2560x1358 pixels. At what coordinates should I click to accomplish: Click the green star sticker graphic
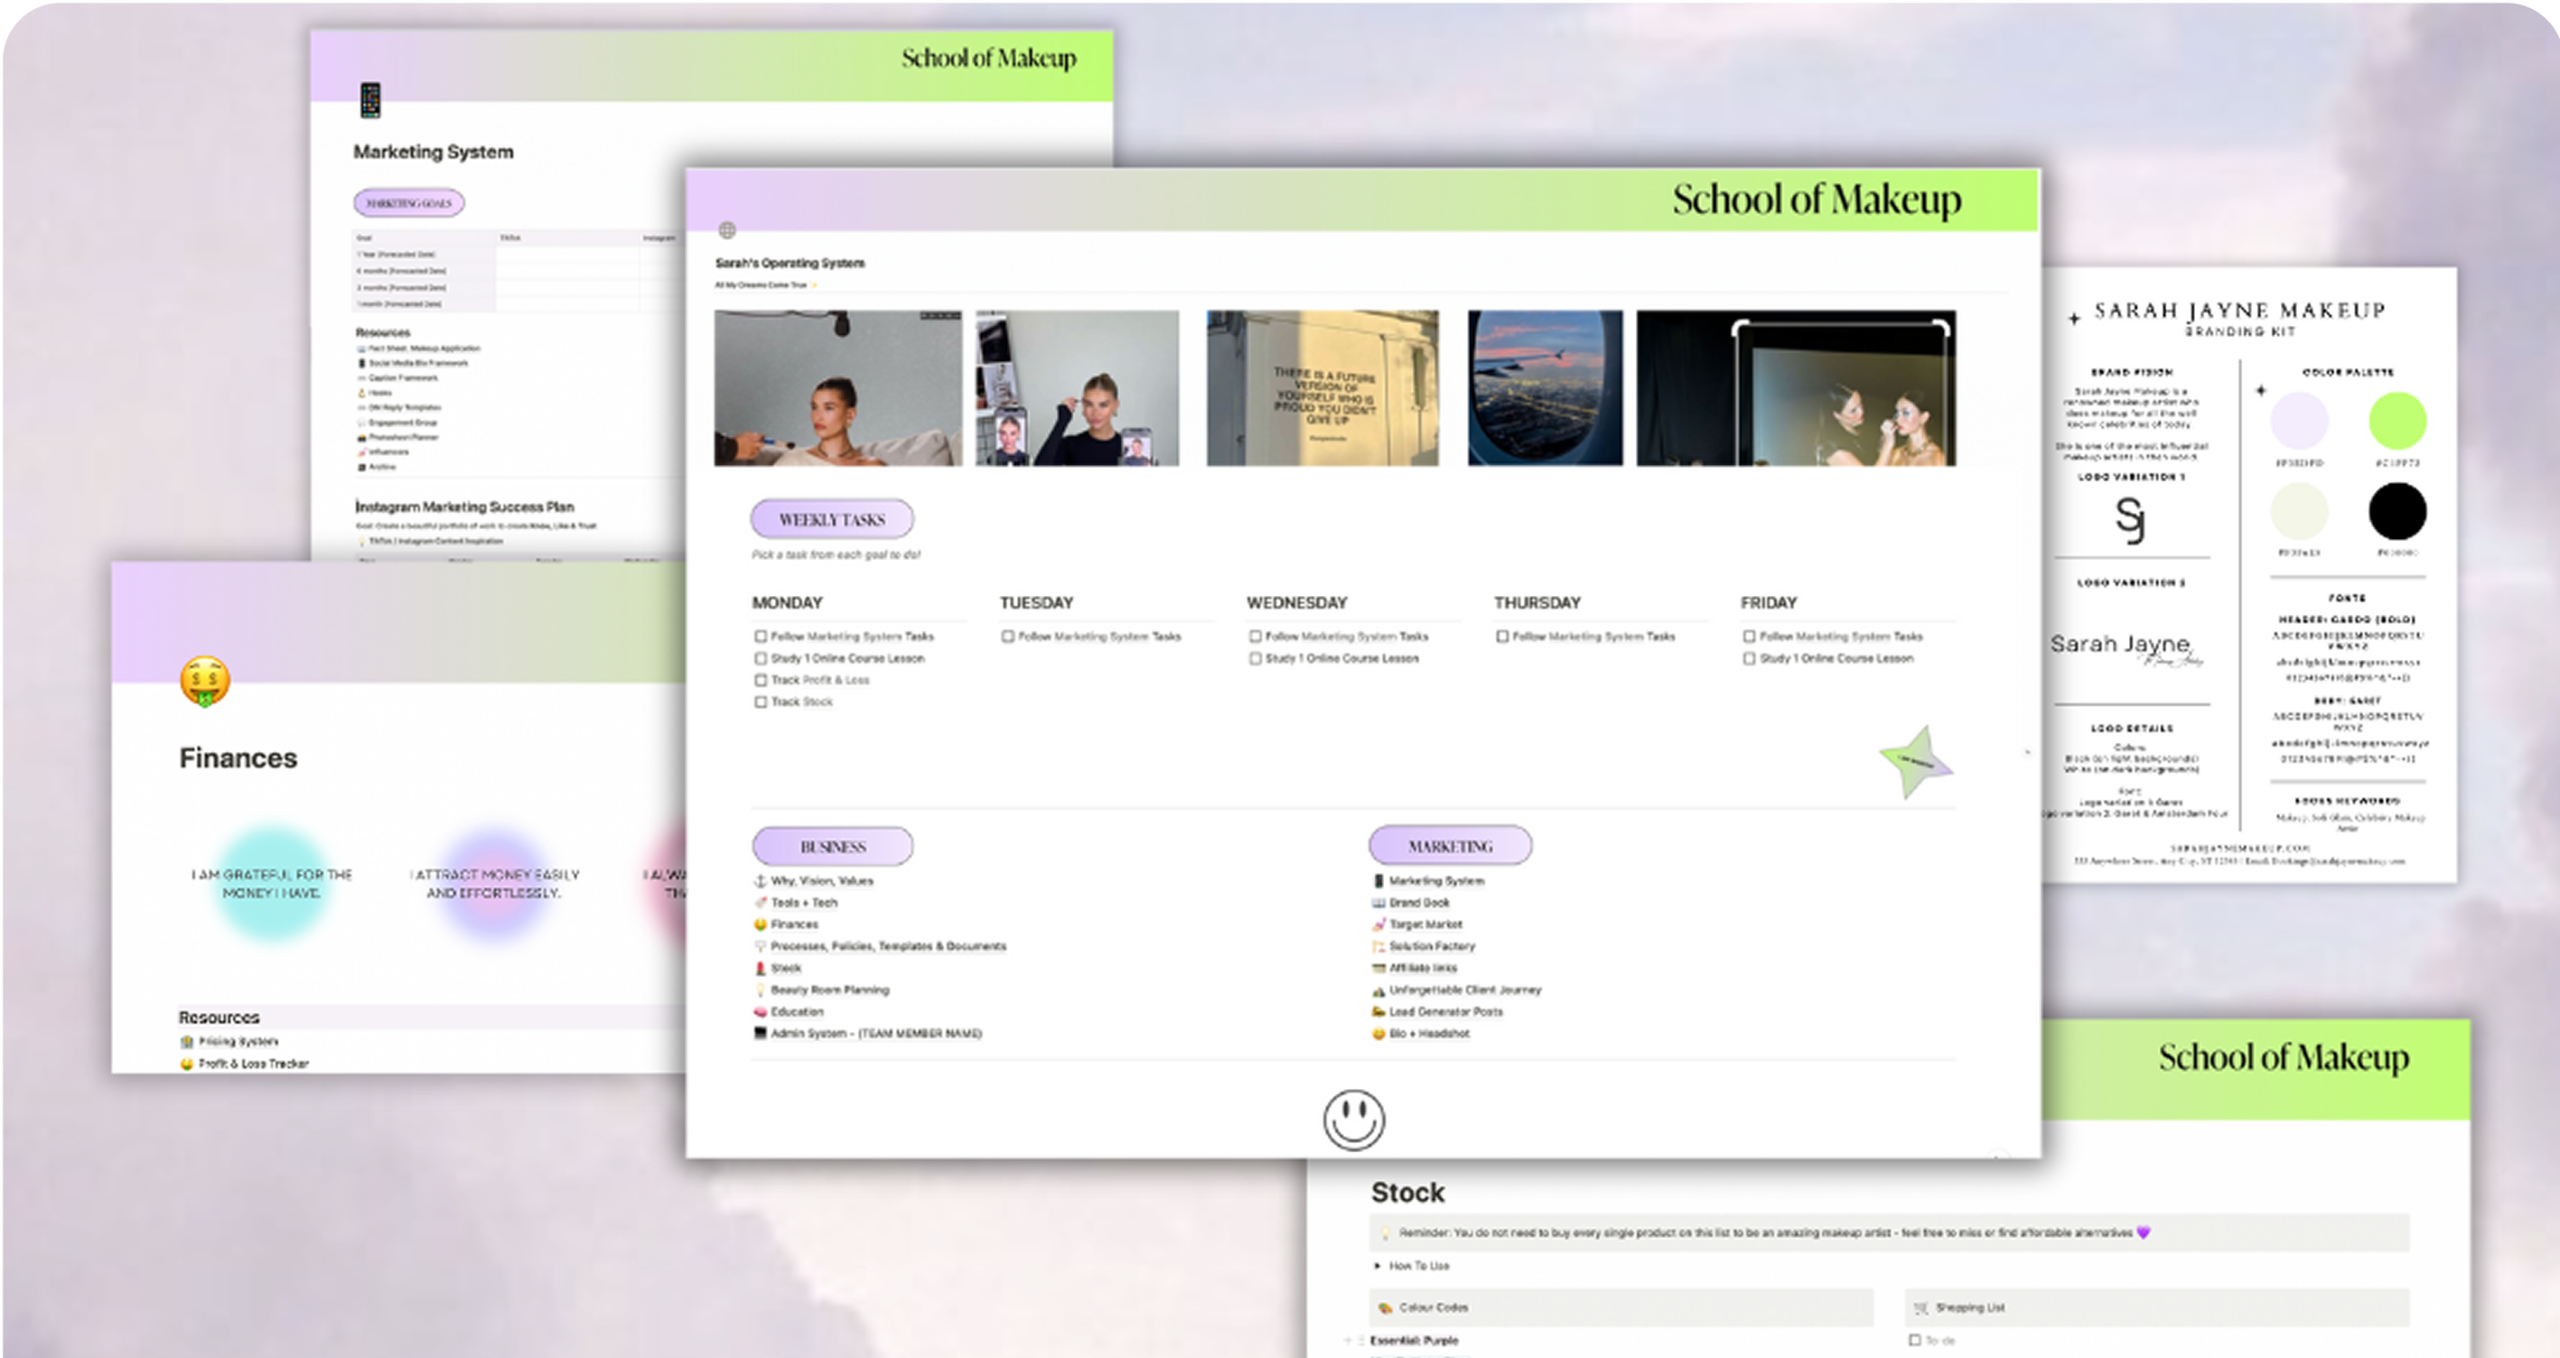click(x=1915, y=763)
